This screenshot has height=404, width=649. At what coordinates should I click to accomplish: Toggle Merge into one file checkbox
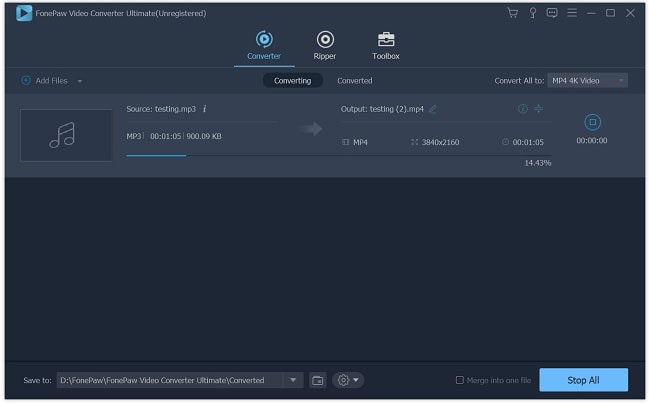pos(459,380)
